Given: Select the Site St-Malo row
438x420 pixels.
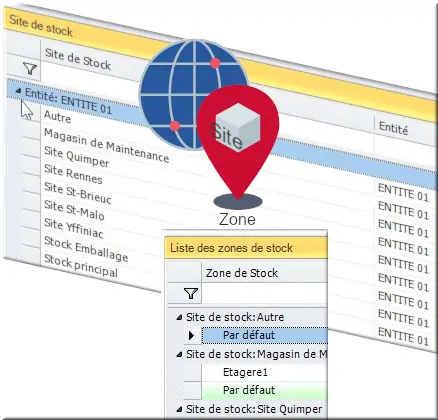Looking at the screenshot, I should (74, 210).
